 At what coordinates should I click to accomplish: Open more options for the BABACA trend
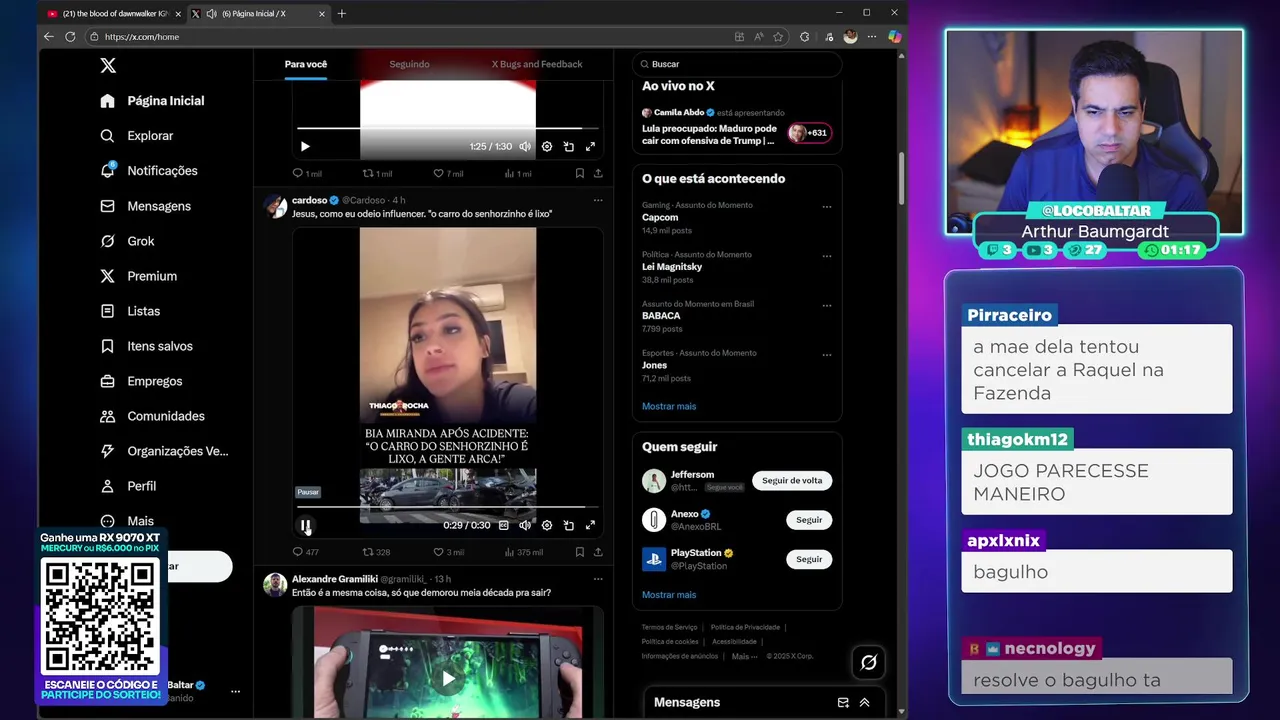pos(826,305)
